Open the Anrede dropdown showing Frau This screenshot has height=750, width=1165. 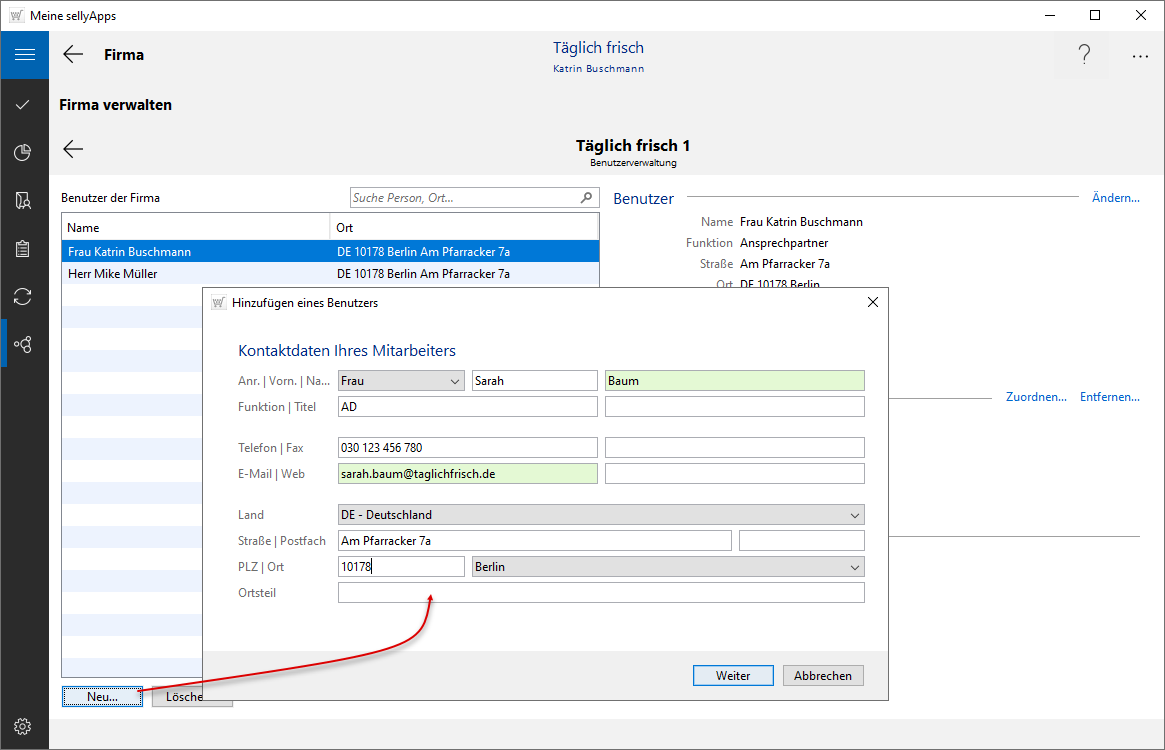tap(401, 381)
